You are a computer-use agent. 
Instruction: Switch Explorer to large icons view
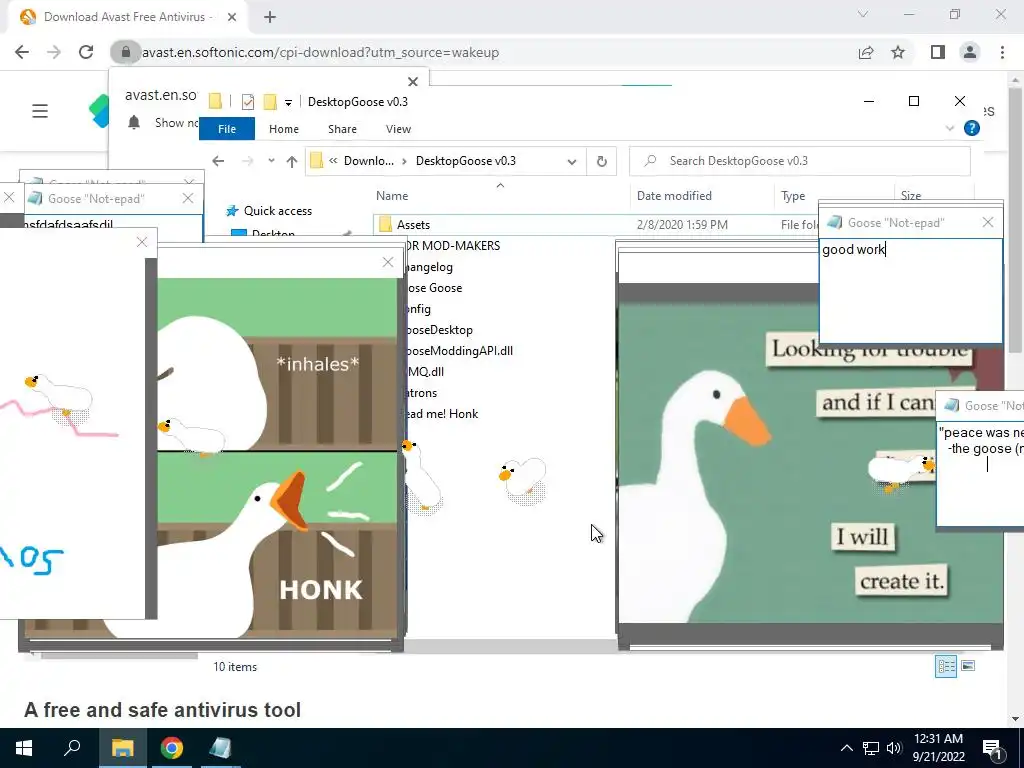pos(968,666)
